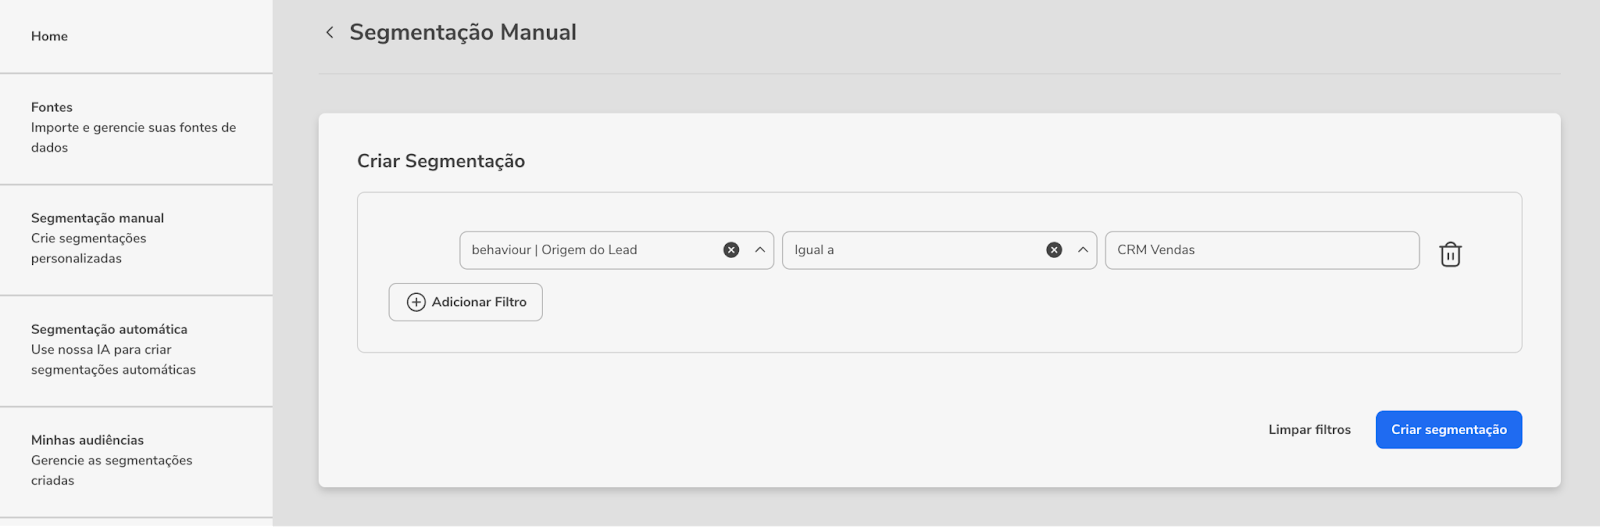Collapse the Origem do Lead field chevron
Viewport: 1600px width, 527px height.
760,250
